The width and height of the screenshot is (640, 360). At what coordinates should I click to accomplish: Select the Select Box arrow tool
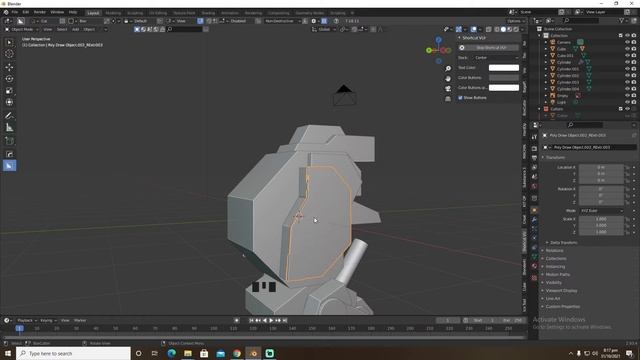click(x=9, y=42)
